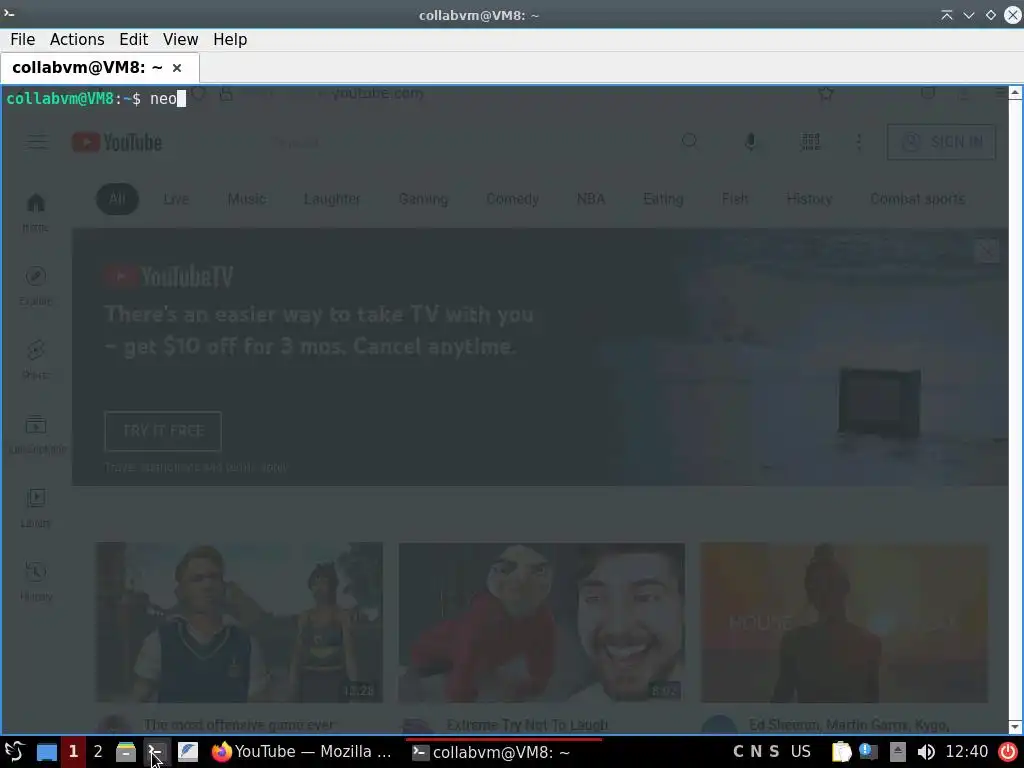
Task: Switch to workspace 2
Action: click(98, 752)
